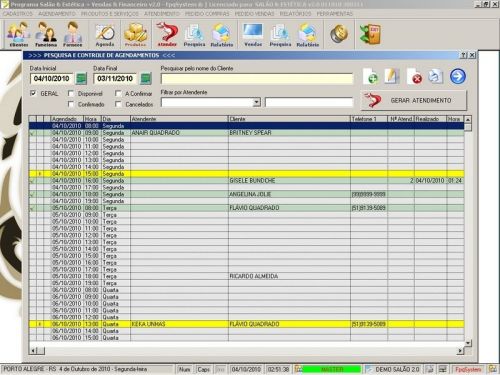
Task: Click the grid's vertical scrollbar down arrow
Action: [x=468, y=343]
